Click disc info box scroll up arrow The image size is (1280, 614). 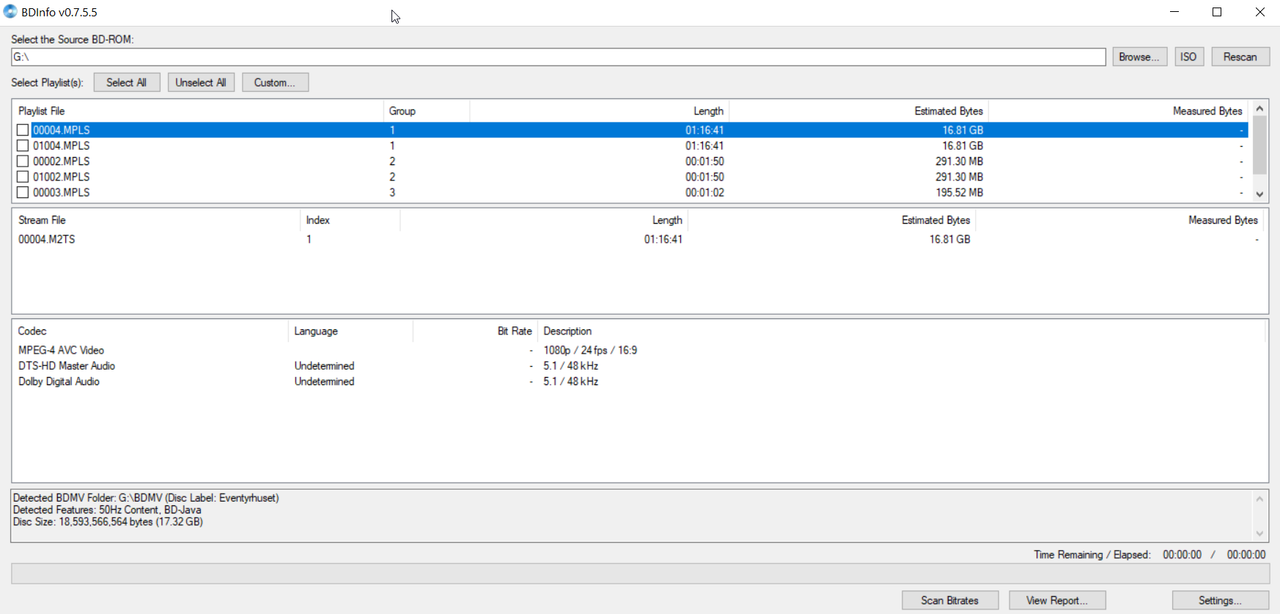pos(1259,500)
